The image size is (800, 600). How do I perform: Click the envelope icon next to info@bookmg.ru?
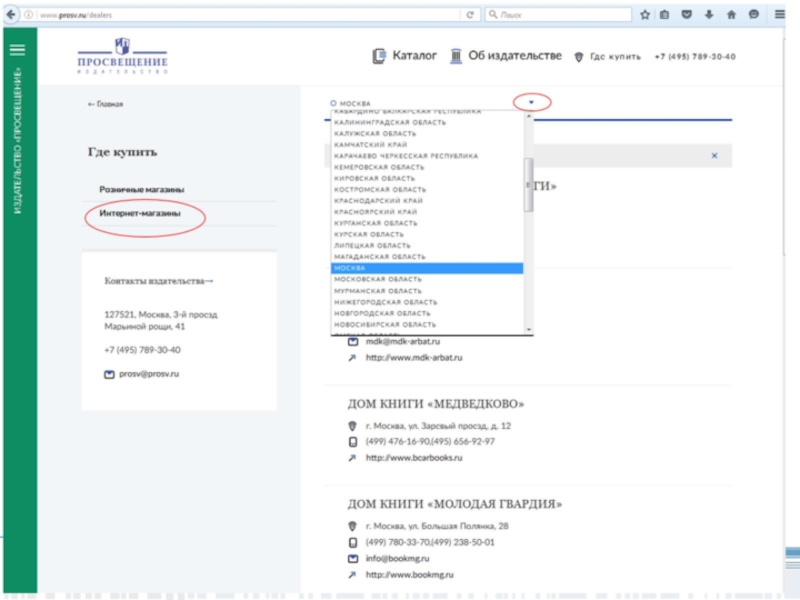pos(353,559)
